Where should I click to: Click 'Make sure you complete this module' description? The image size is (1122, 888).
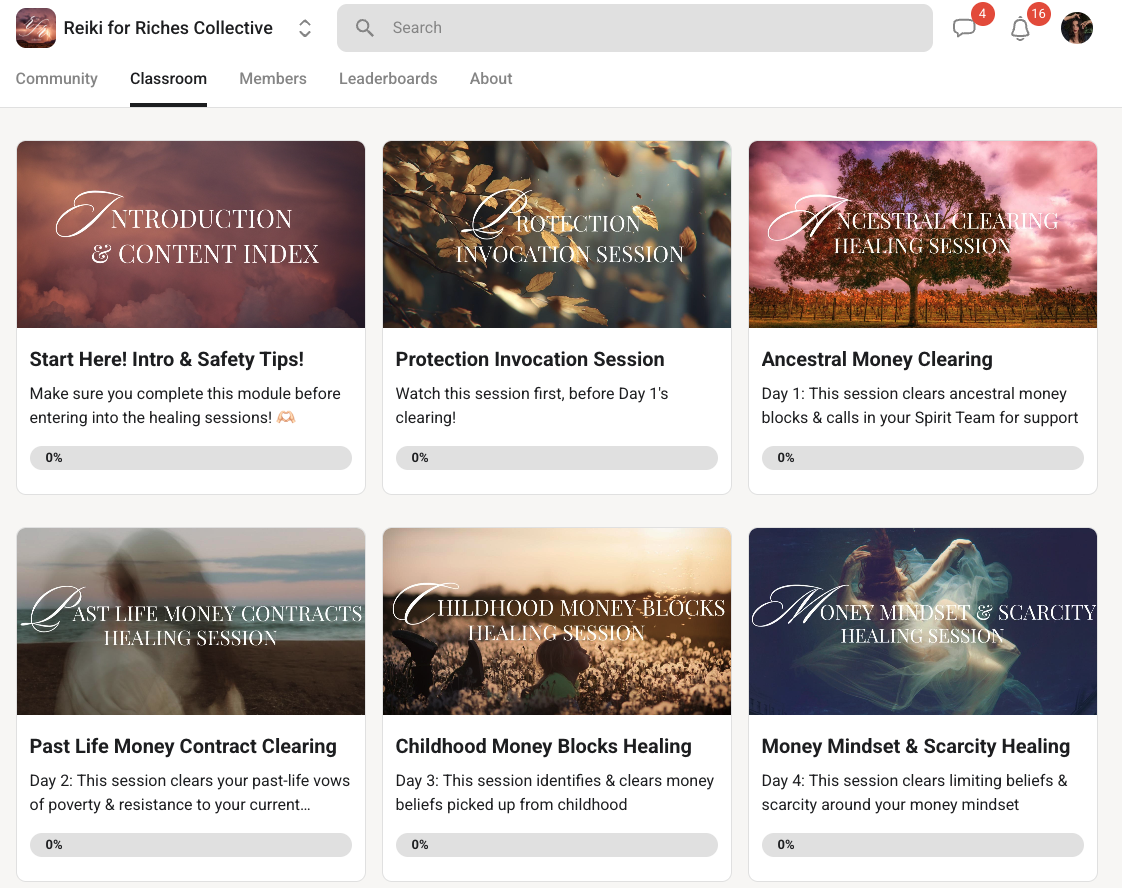(x=185, y=406)
